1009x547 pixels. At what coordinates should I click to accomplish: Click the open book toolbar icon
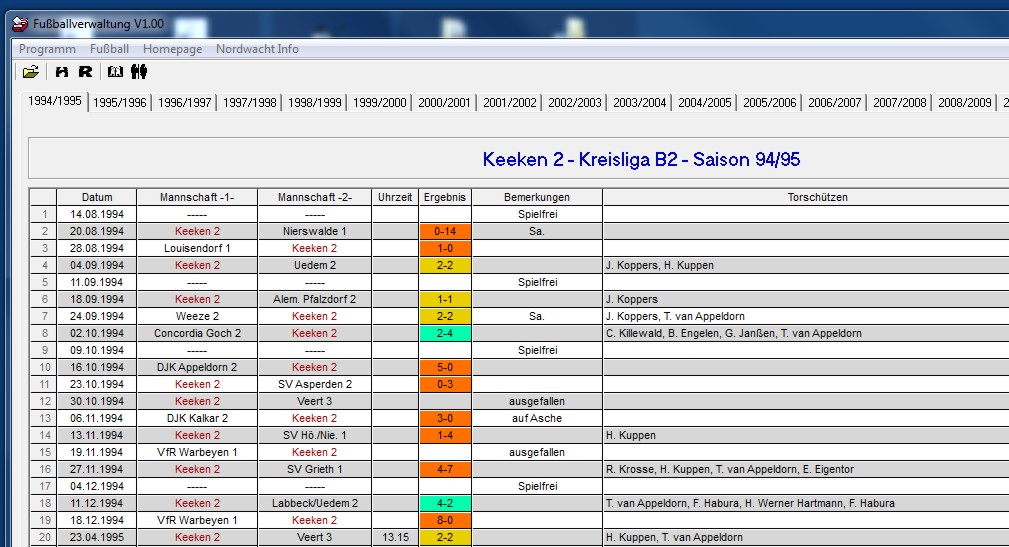115,71
